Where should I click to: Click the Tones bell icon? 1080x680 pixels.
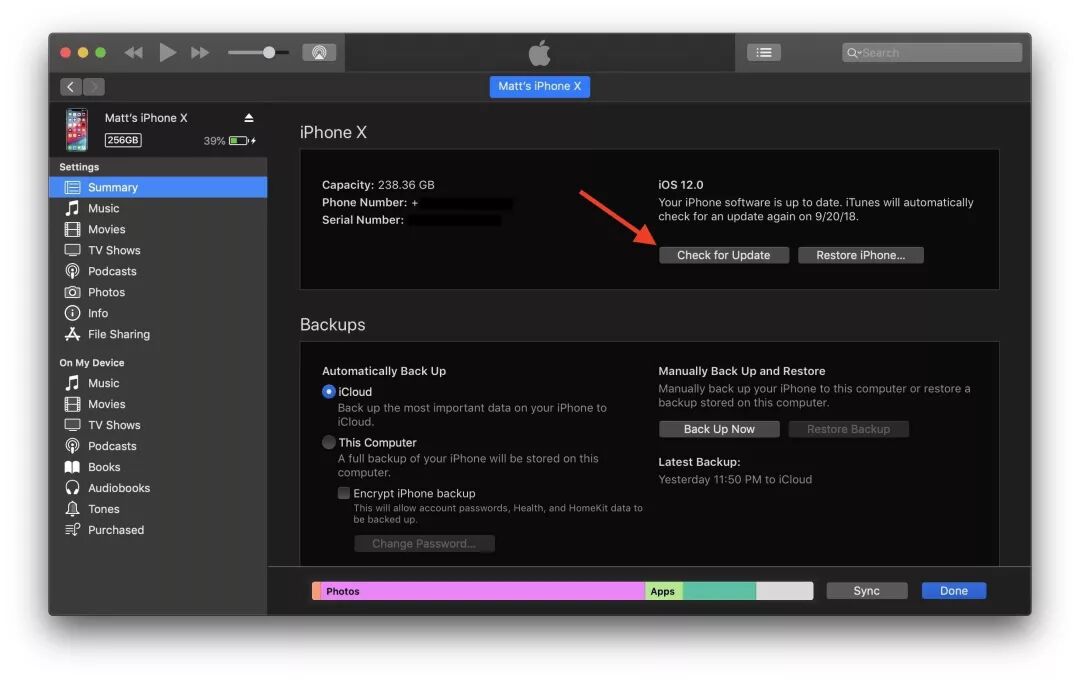pyautogui.click(x=72, y=509)
